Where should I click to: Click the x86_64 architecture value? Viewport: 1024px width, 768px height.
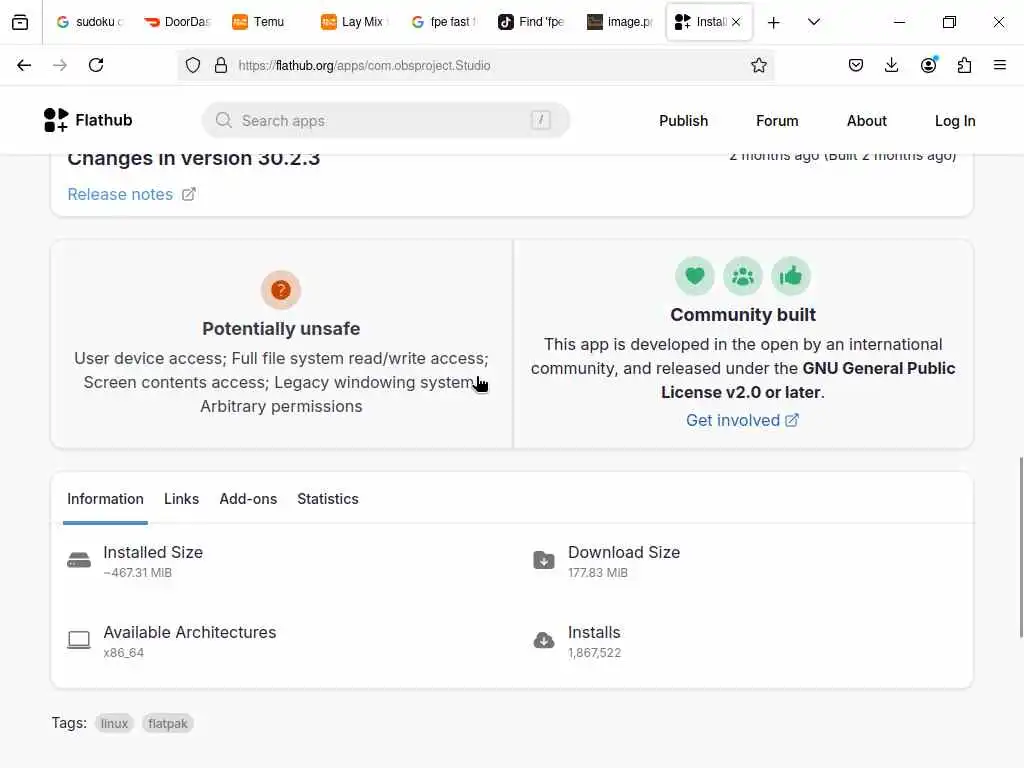coord(123,652)
